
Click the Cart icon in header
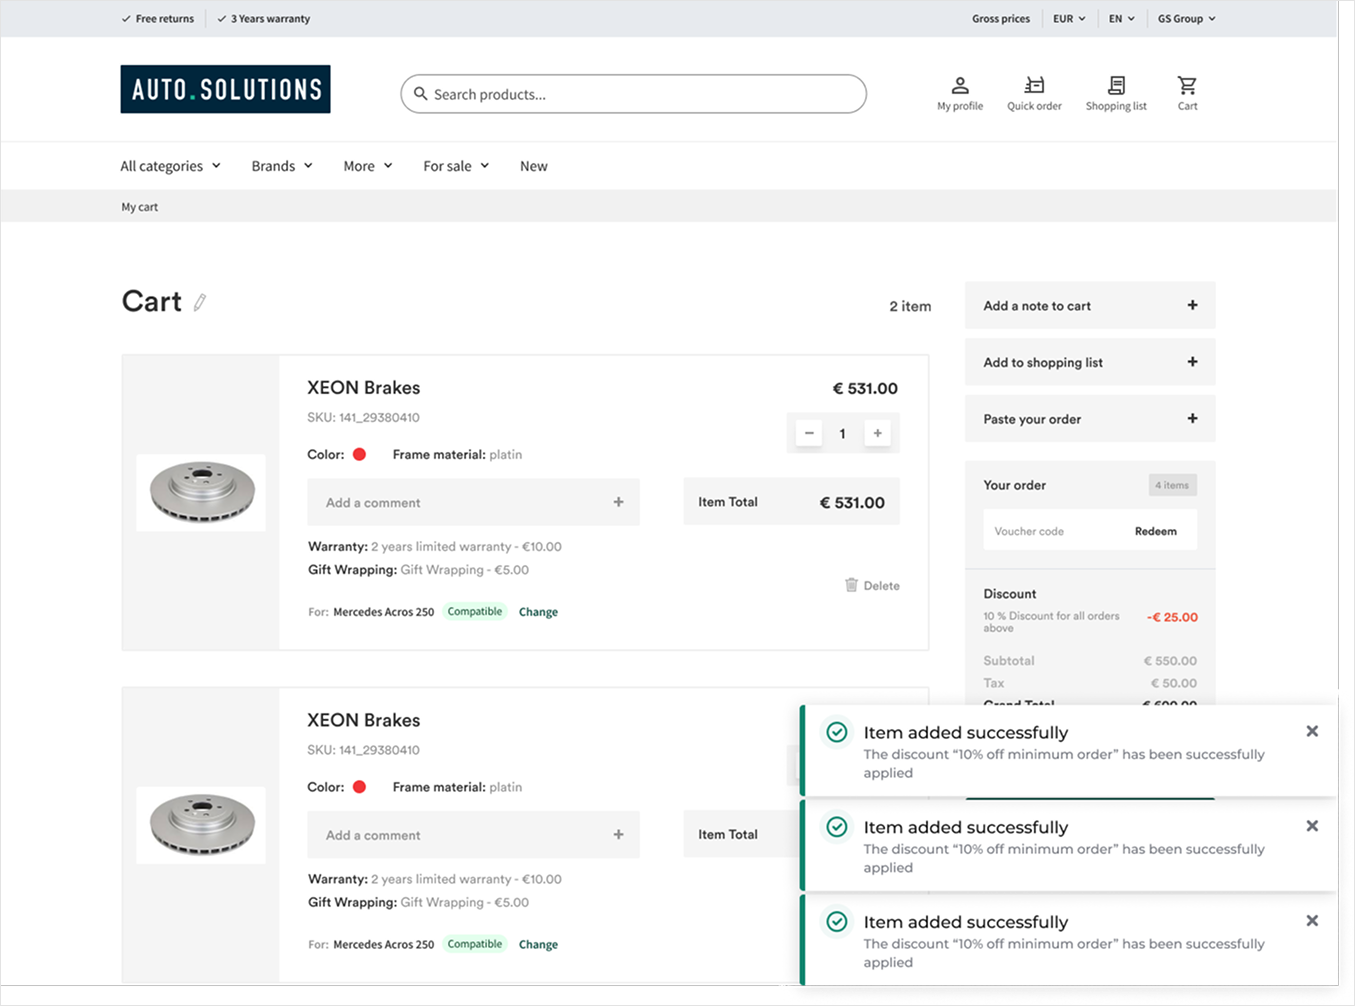1187,86
